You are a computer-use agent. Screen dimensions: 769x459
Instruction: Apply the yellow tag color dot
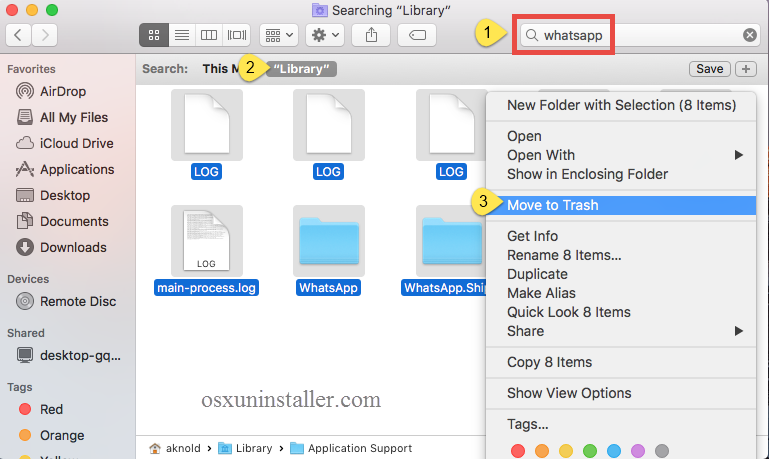pos(565,451)
